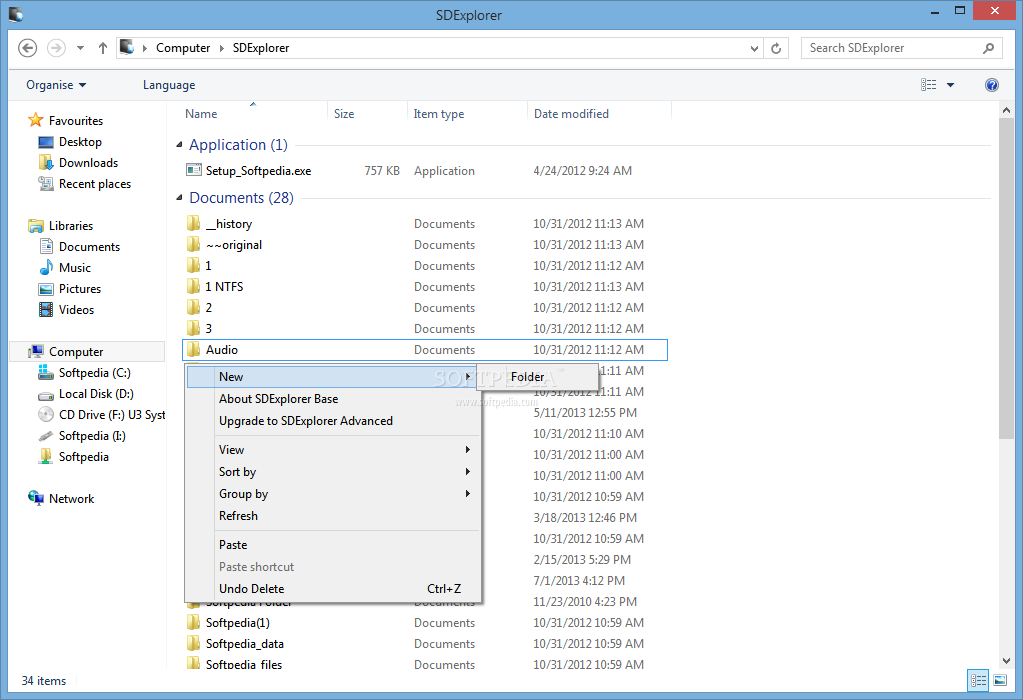
Task: Open the address bar history dropdown
Action: [754, 48]
